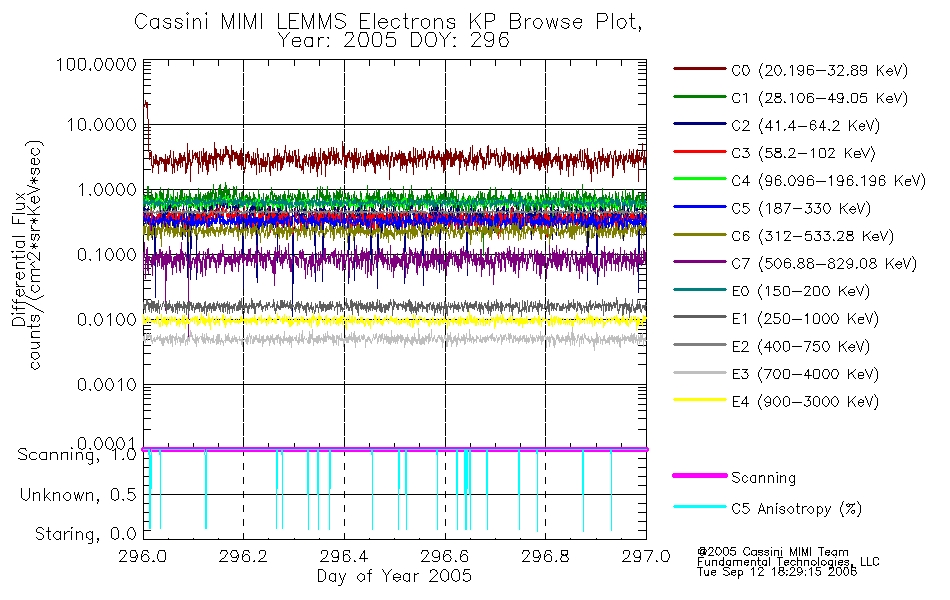Click the 'Day of Year 2005' axis title
This screenshot has height=600, width=950.
(x=394, y=576)
